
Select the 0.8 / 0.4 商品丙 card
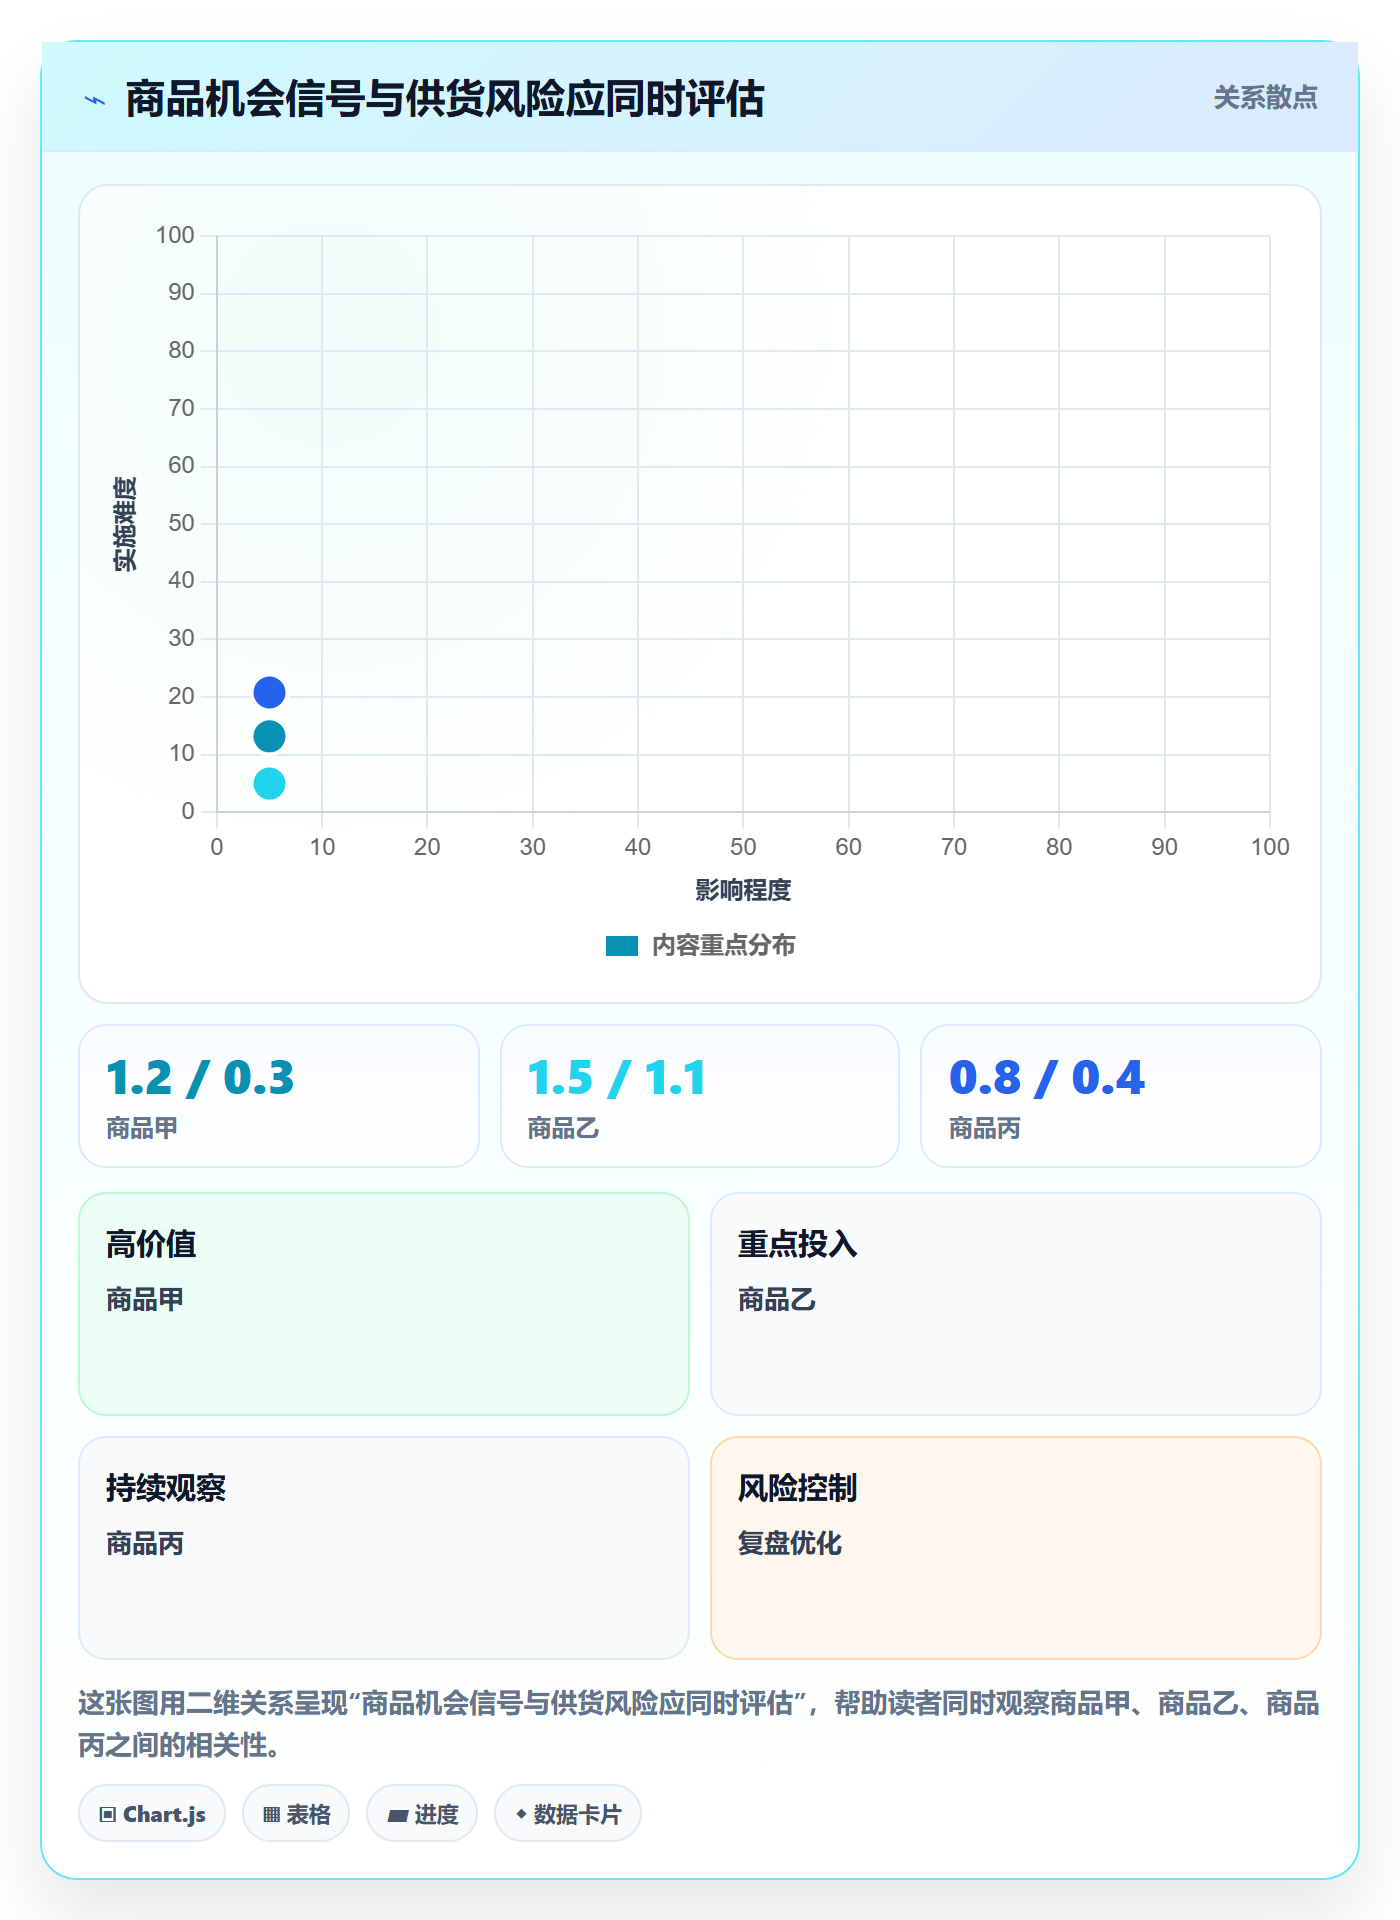[1121, 1096]
